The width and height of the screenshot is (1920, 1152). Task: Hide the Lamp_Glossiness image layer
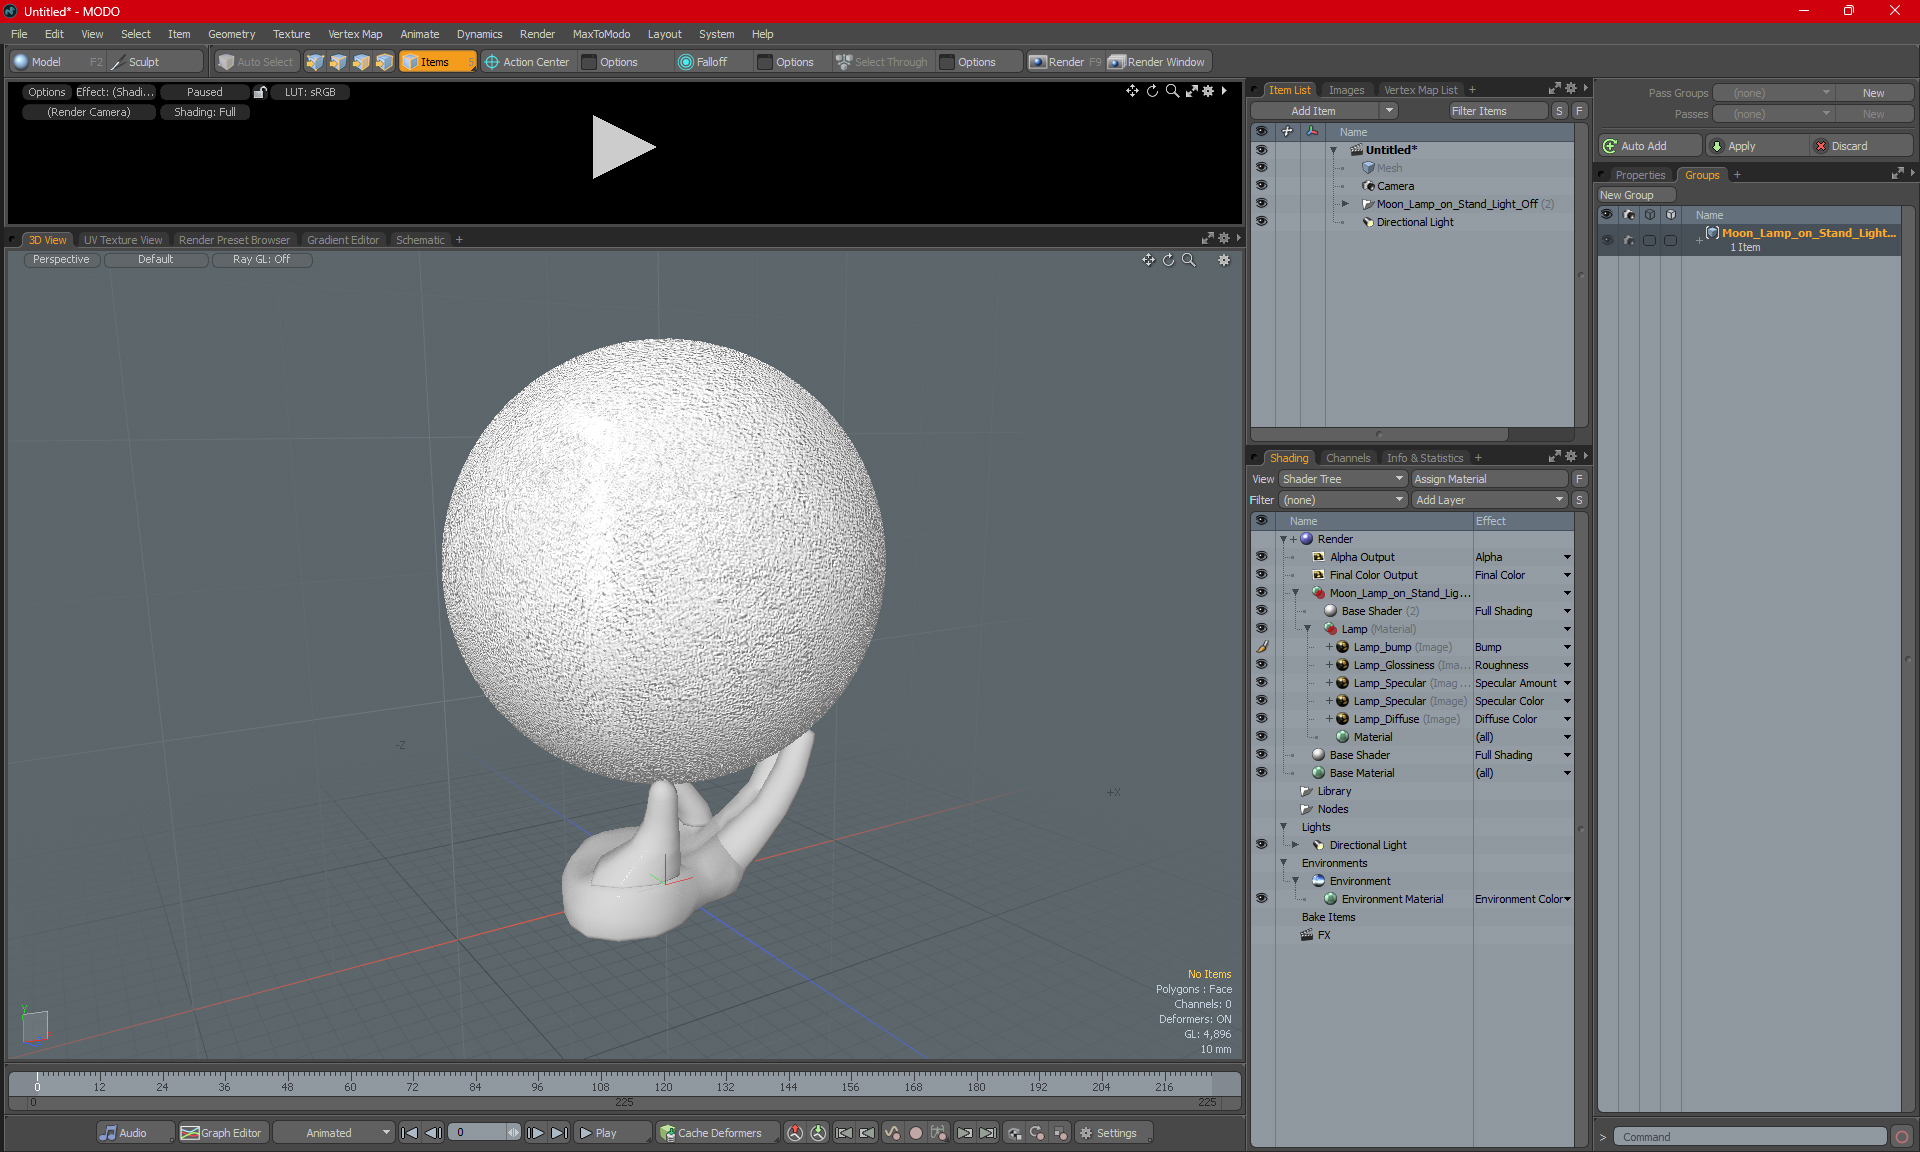(1261, 665)
